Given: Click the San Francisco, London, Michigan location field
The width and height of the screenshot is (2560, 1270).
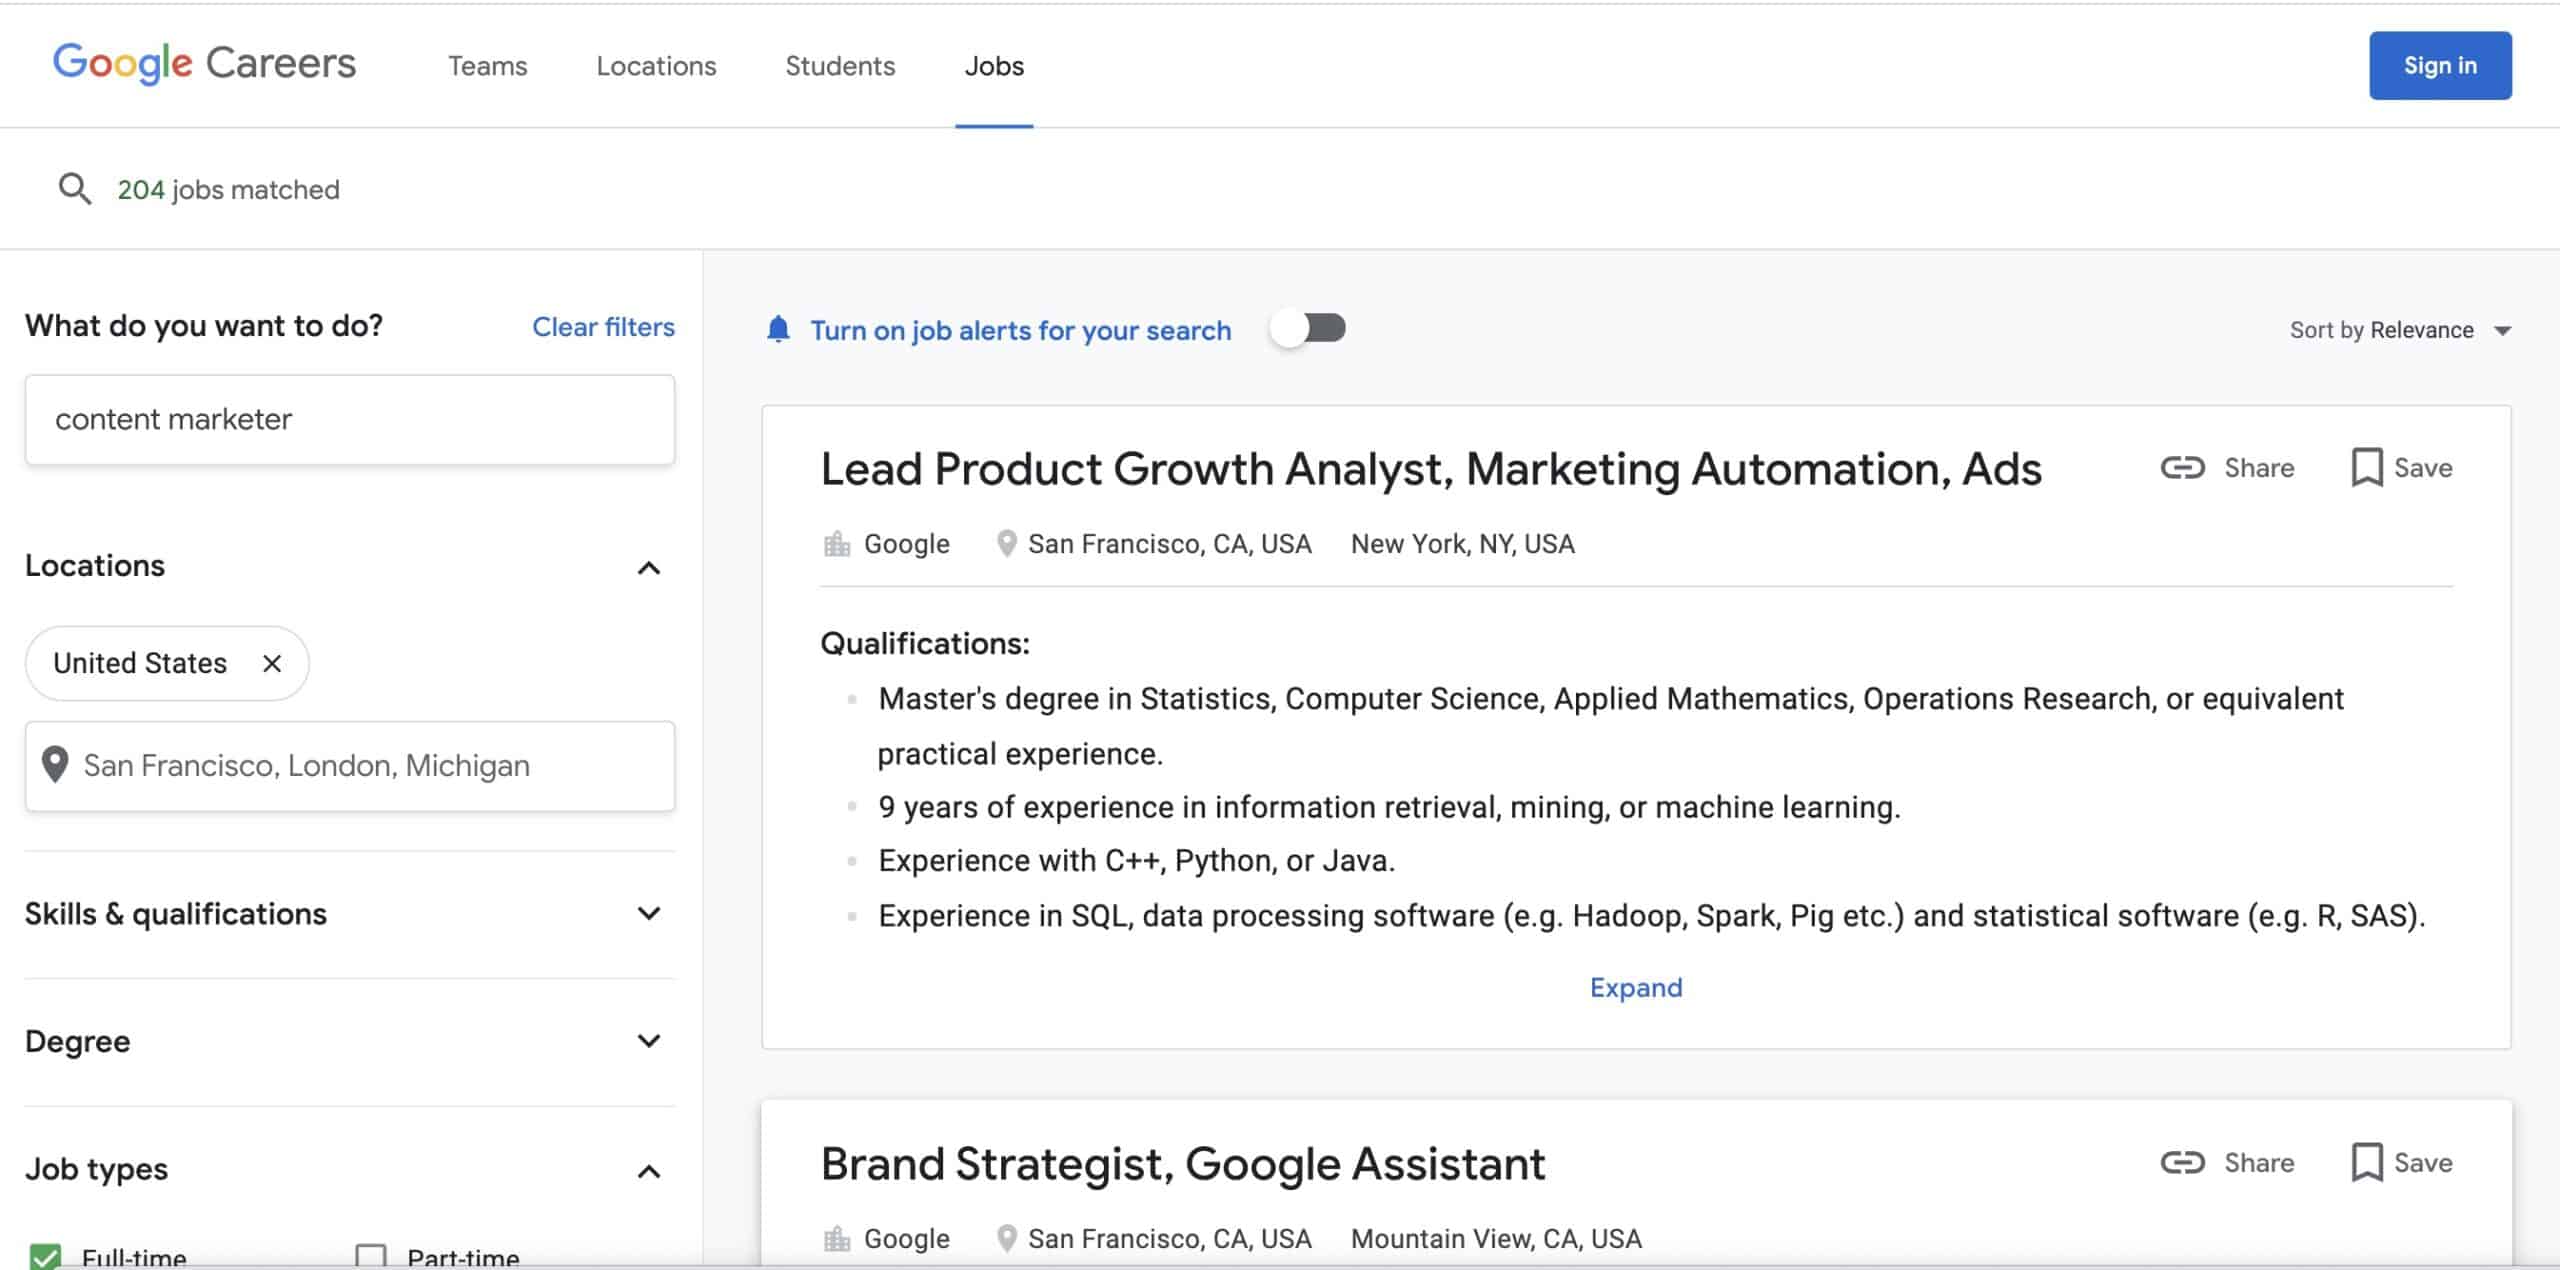Looking at the screenshot, I should coord(350,766).
